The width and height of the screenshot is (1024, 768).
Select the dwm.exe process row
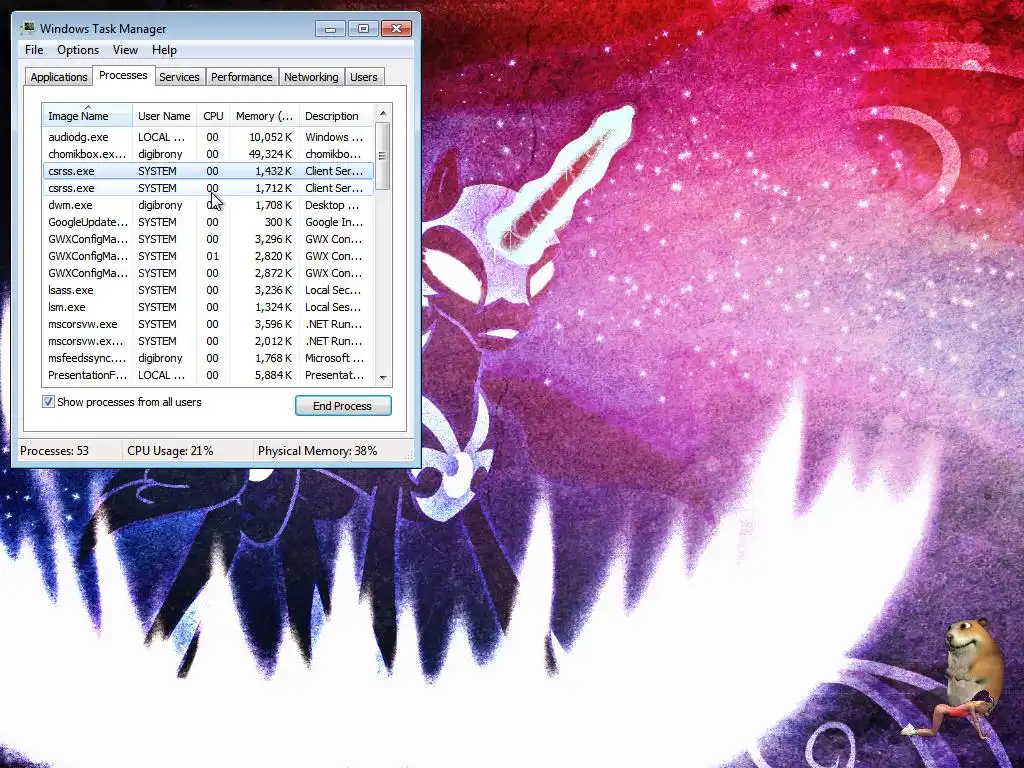click(x=208, y=205)
